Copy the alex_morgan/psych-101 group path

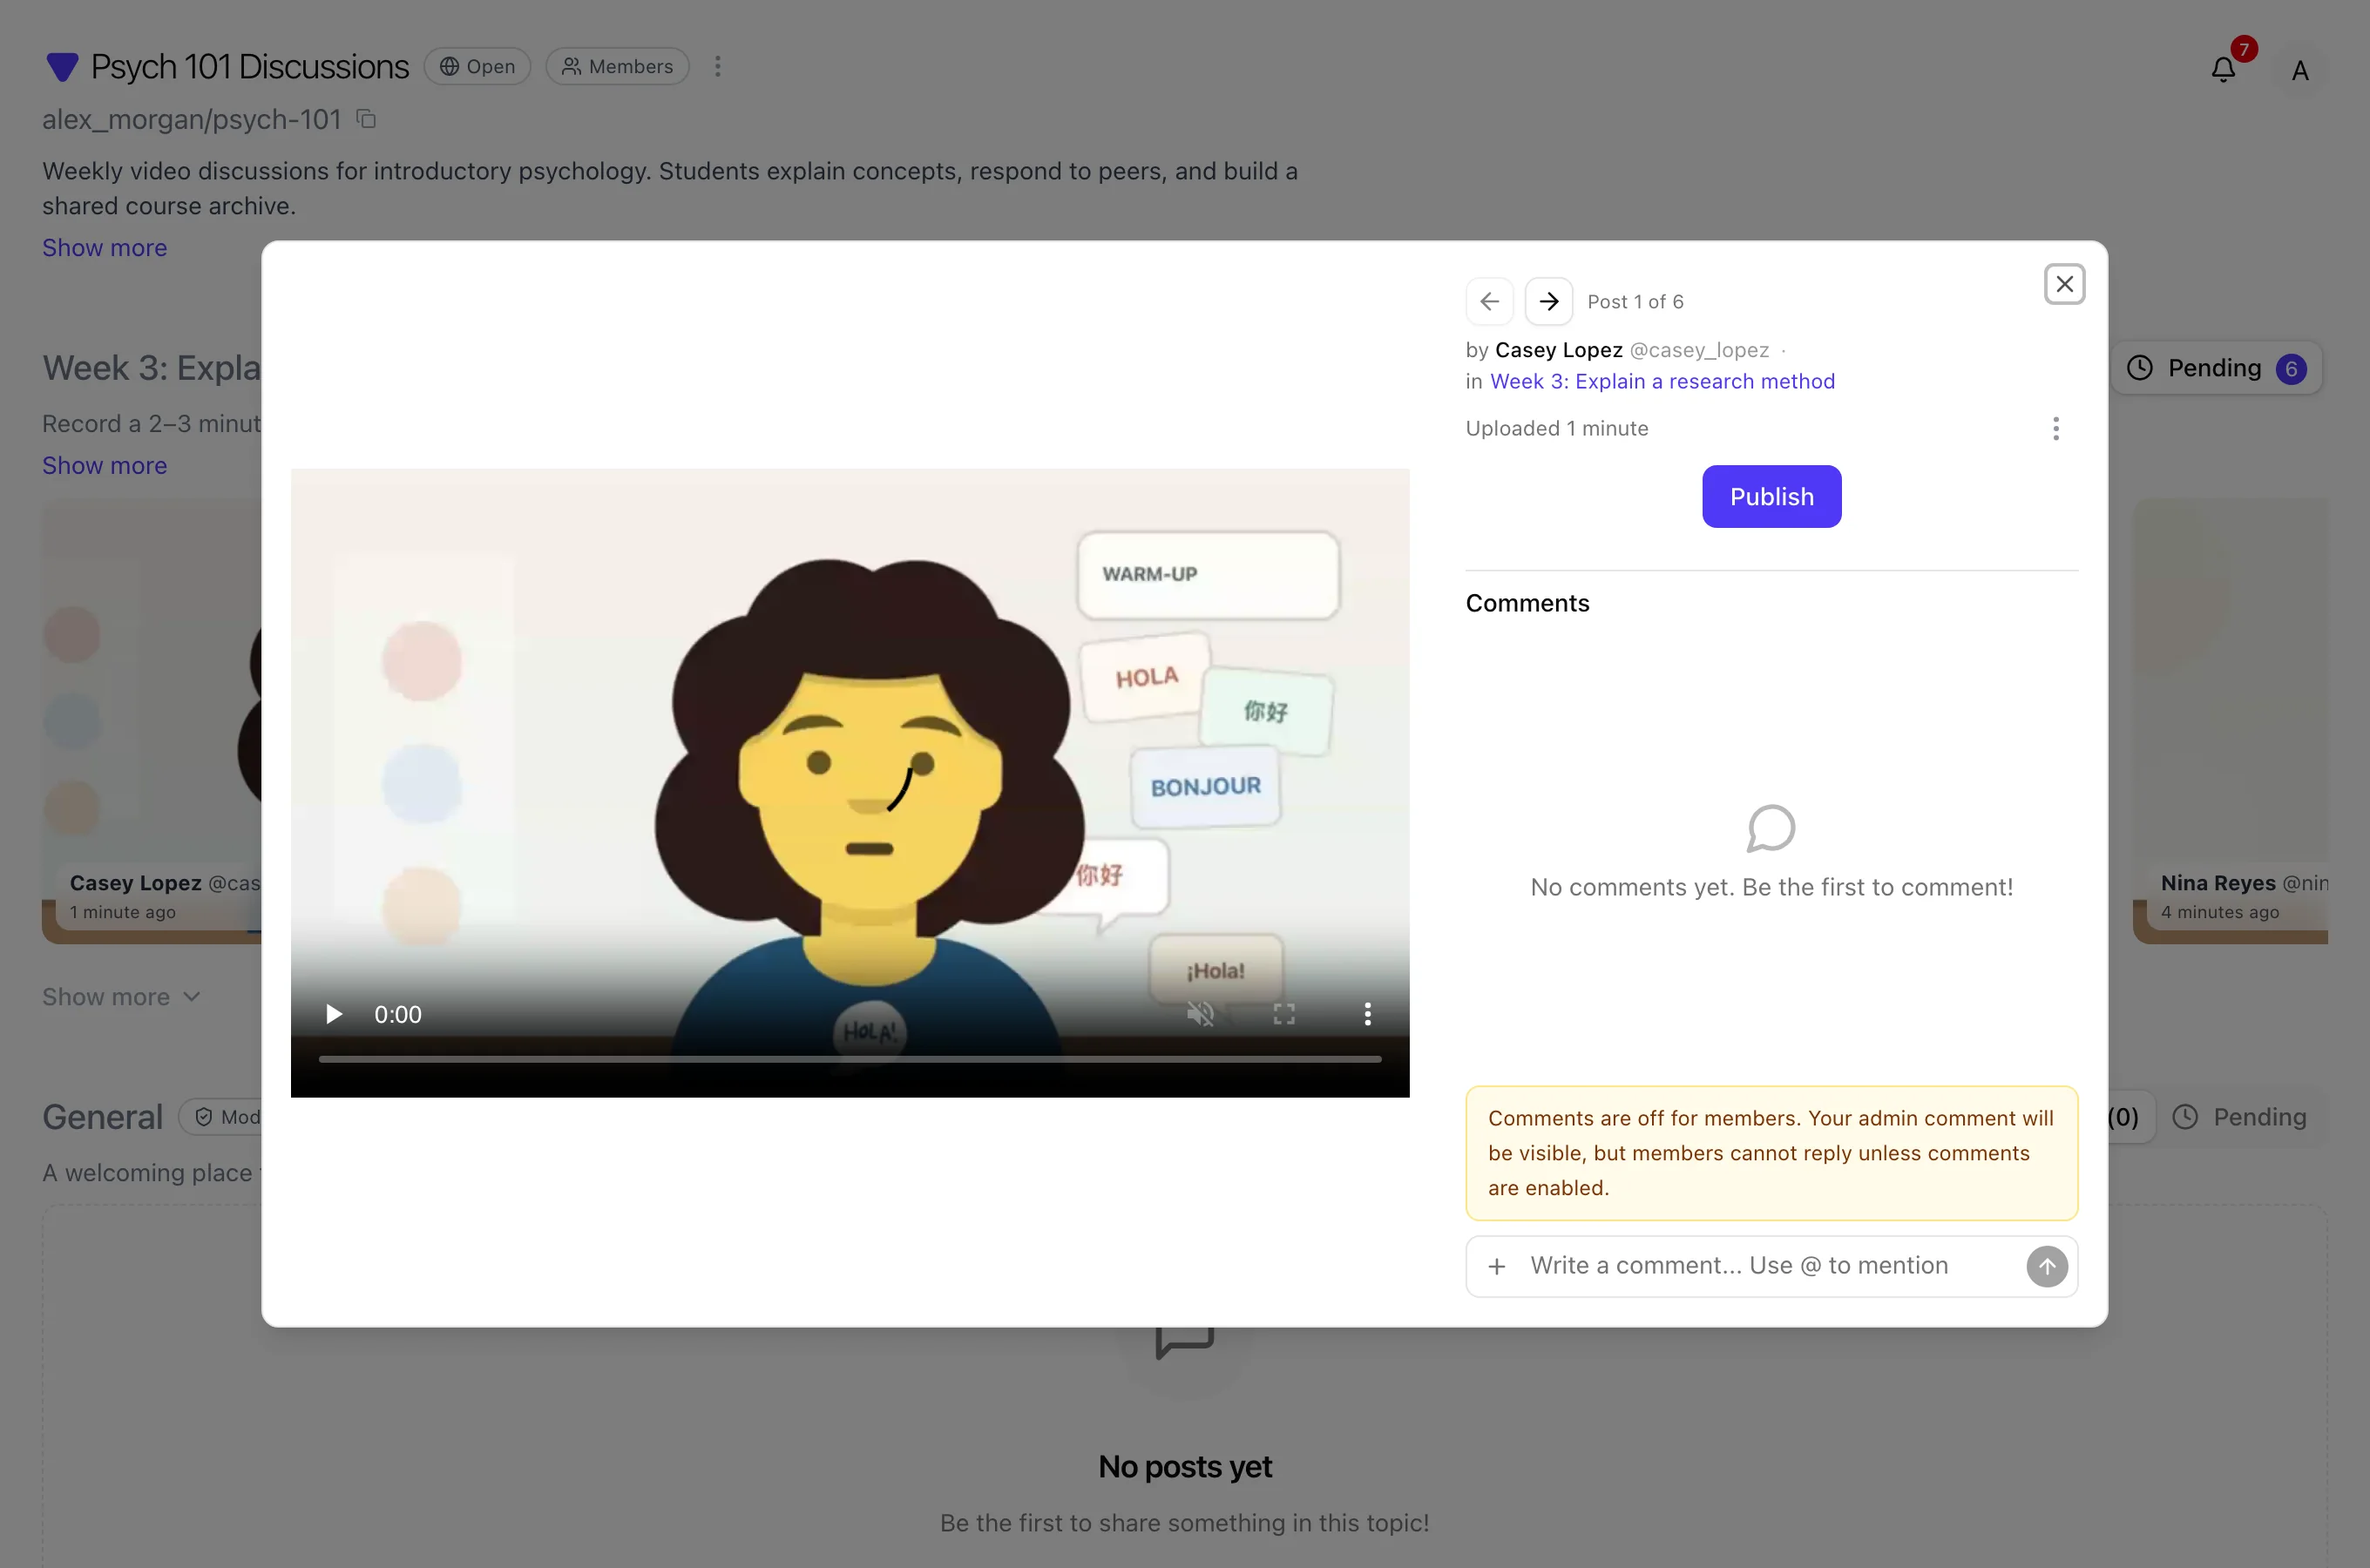[366, 119]
